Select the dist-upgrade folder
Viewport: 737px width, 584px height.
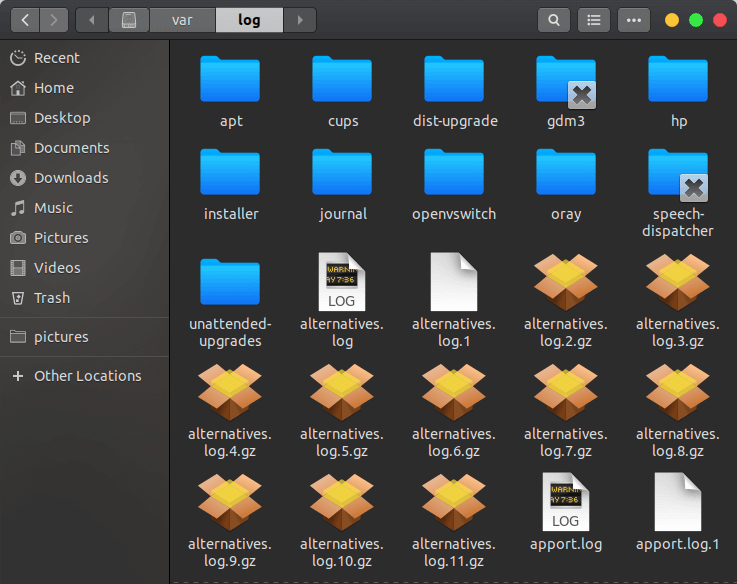point(455,92)
